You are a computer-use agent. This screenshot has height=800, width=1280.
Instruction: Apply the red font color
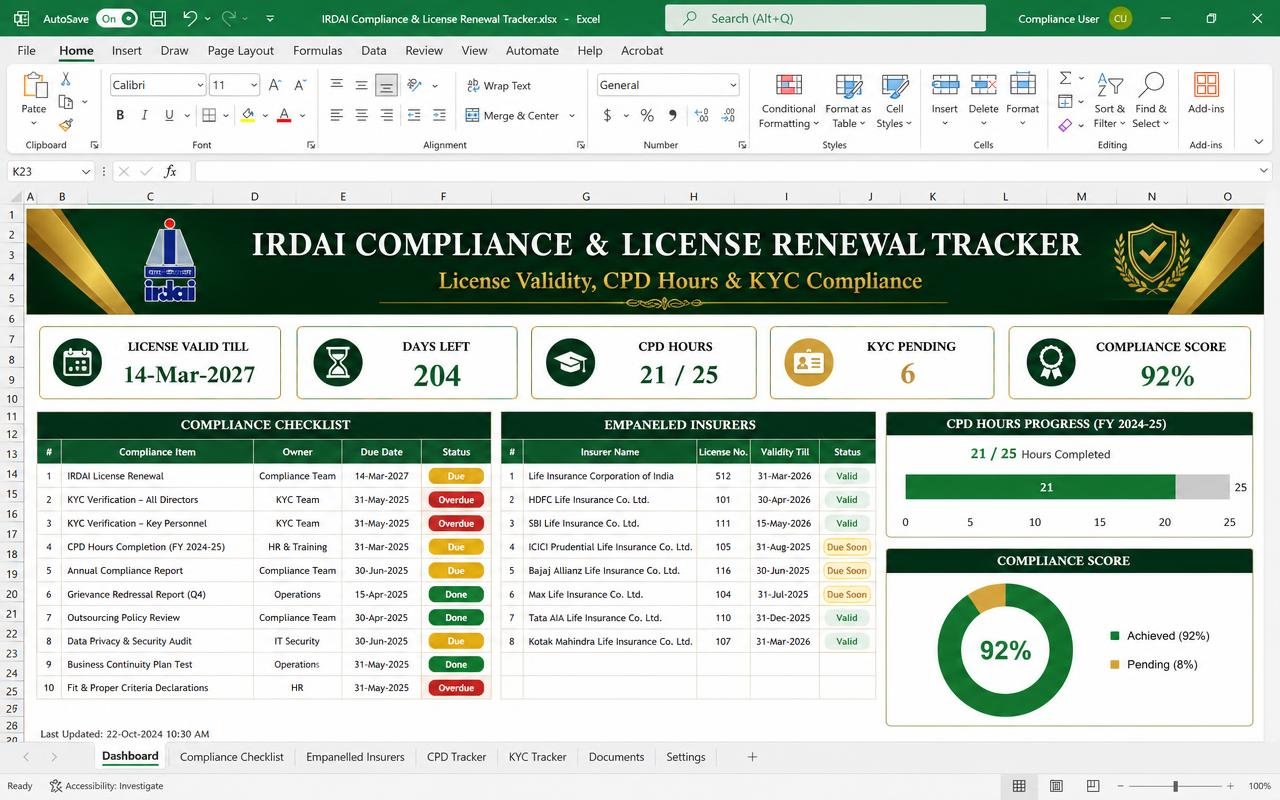284,115
